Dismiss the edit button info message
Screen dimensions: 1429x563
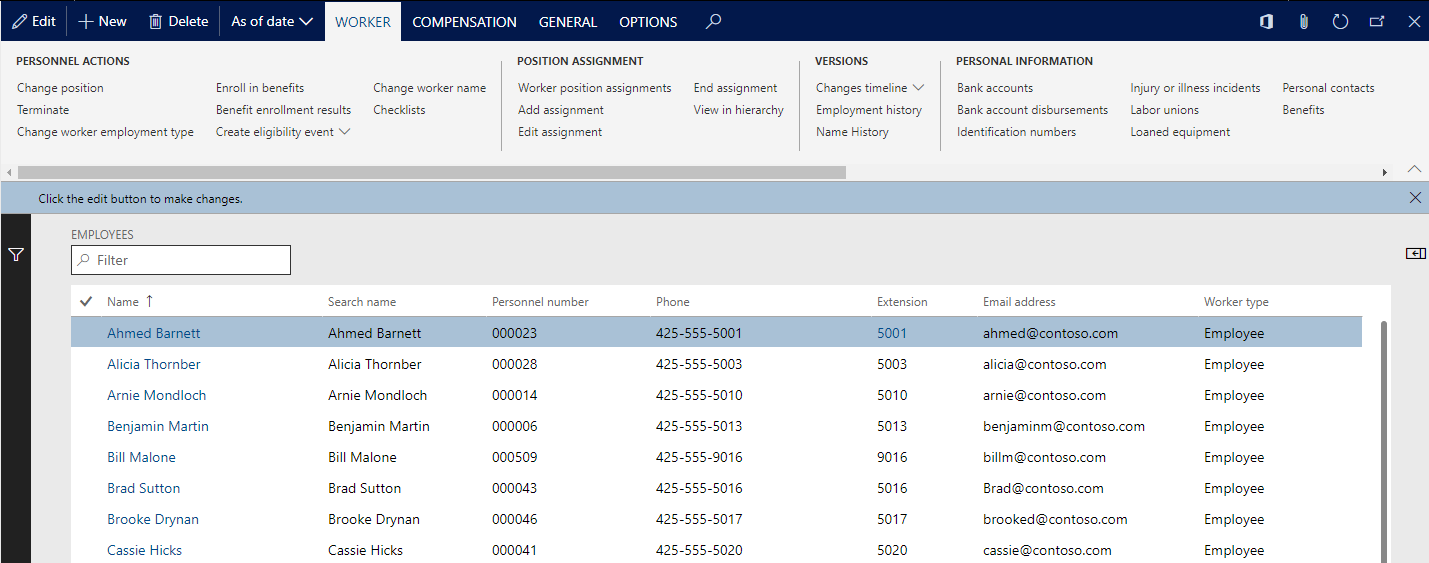1414,198
